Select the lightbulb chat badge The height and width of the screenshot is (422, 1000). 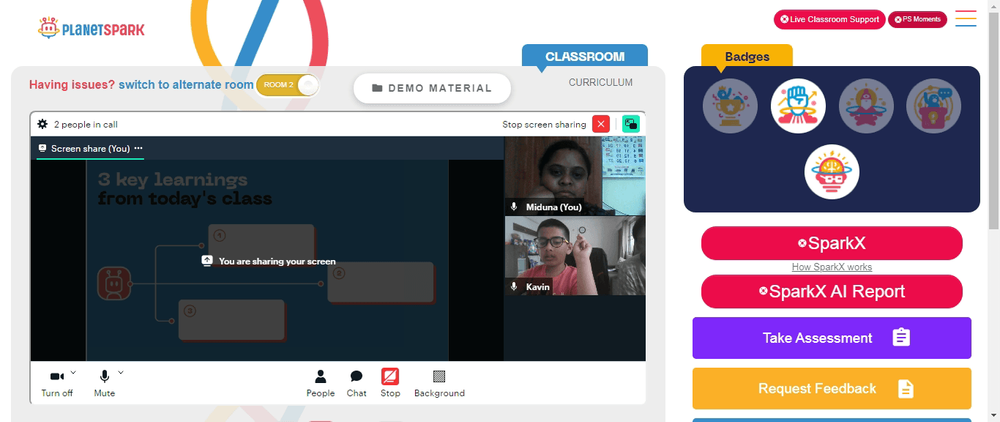[934, 106]
